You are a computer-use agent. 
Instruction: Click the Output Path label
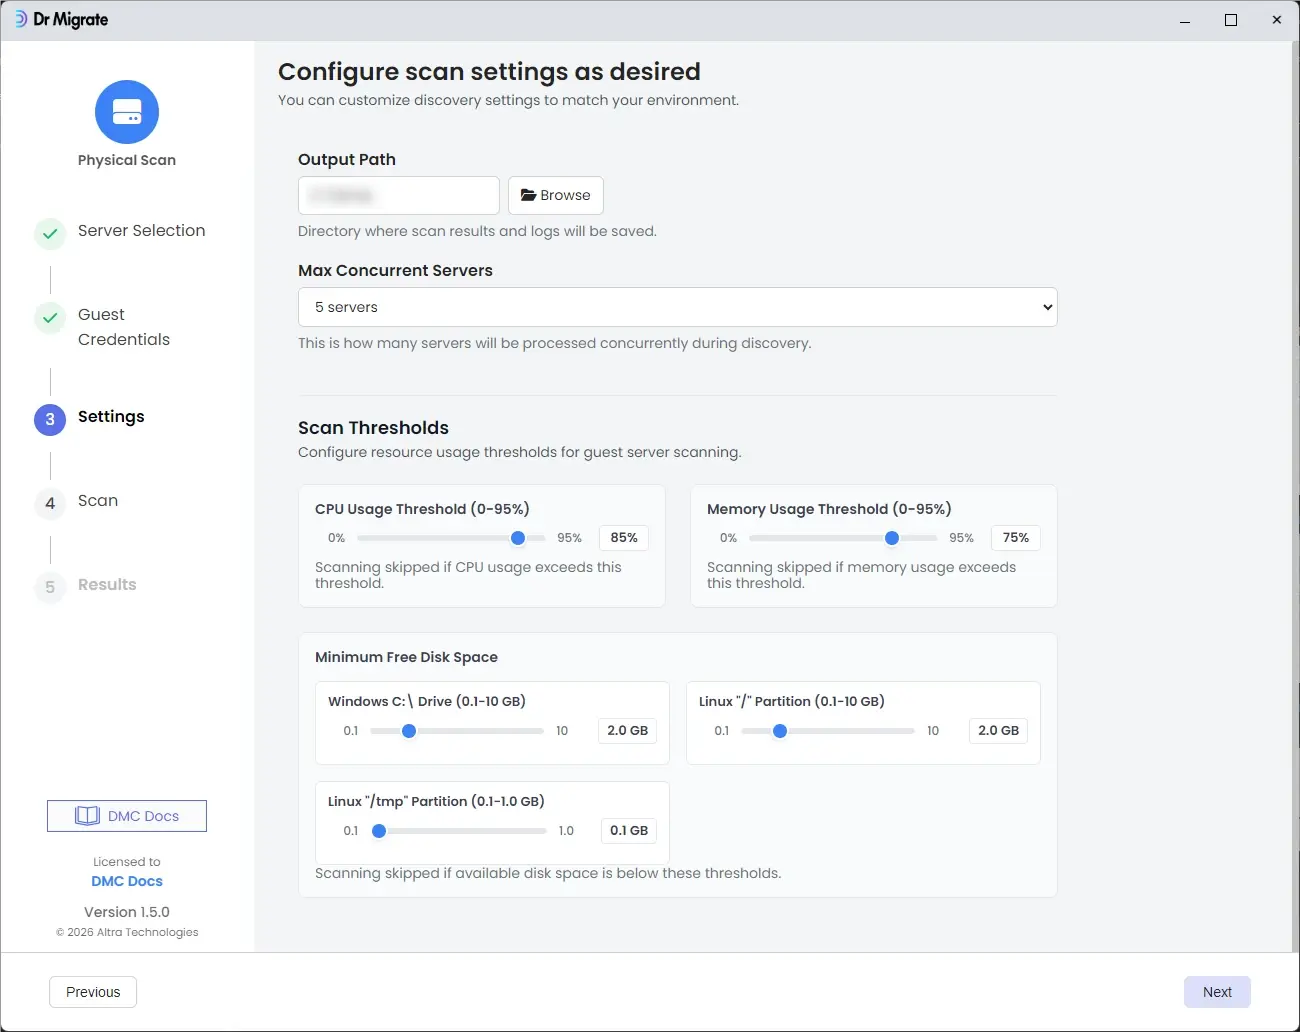pos(347,159)
